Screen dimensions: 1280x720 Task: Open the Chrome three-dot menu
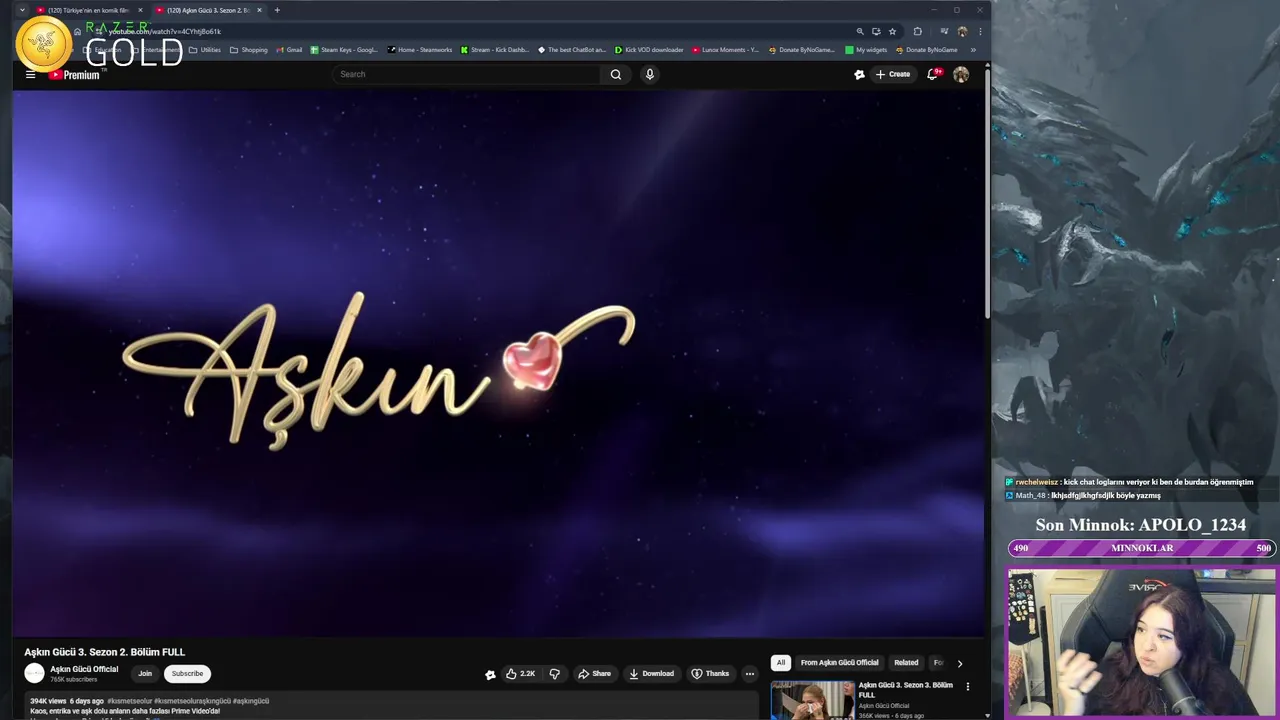tap(980, 31)
